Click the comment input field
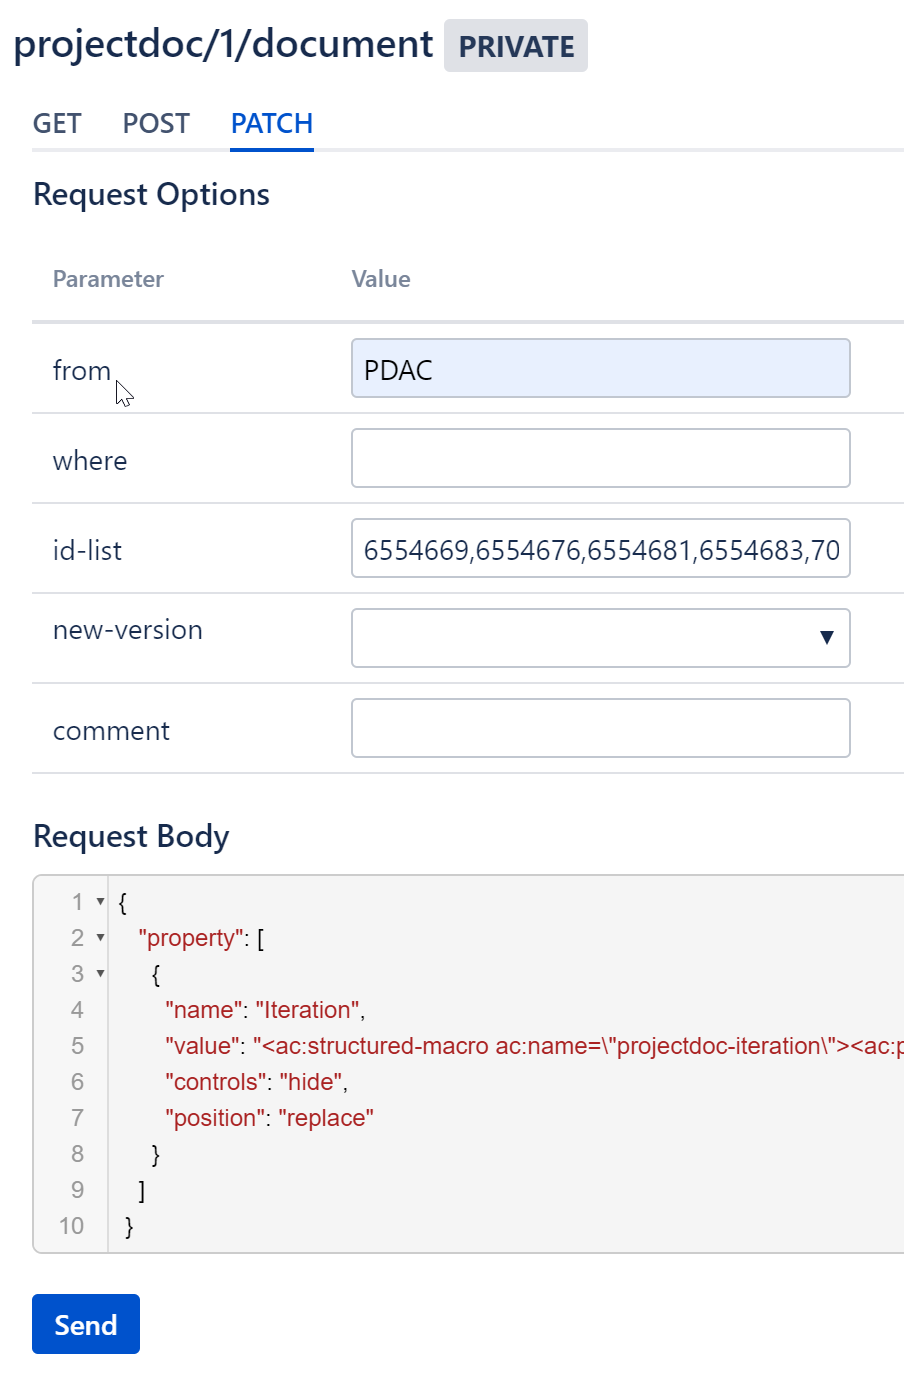Image resolution: width=904 pixels, height=1386 pixels. click(600, 729)
